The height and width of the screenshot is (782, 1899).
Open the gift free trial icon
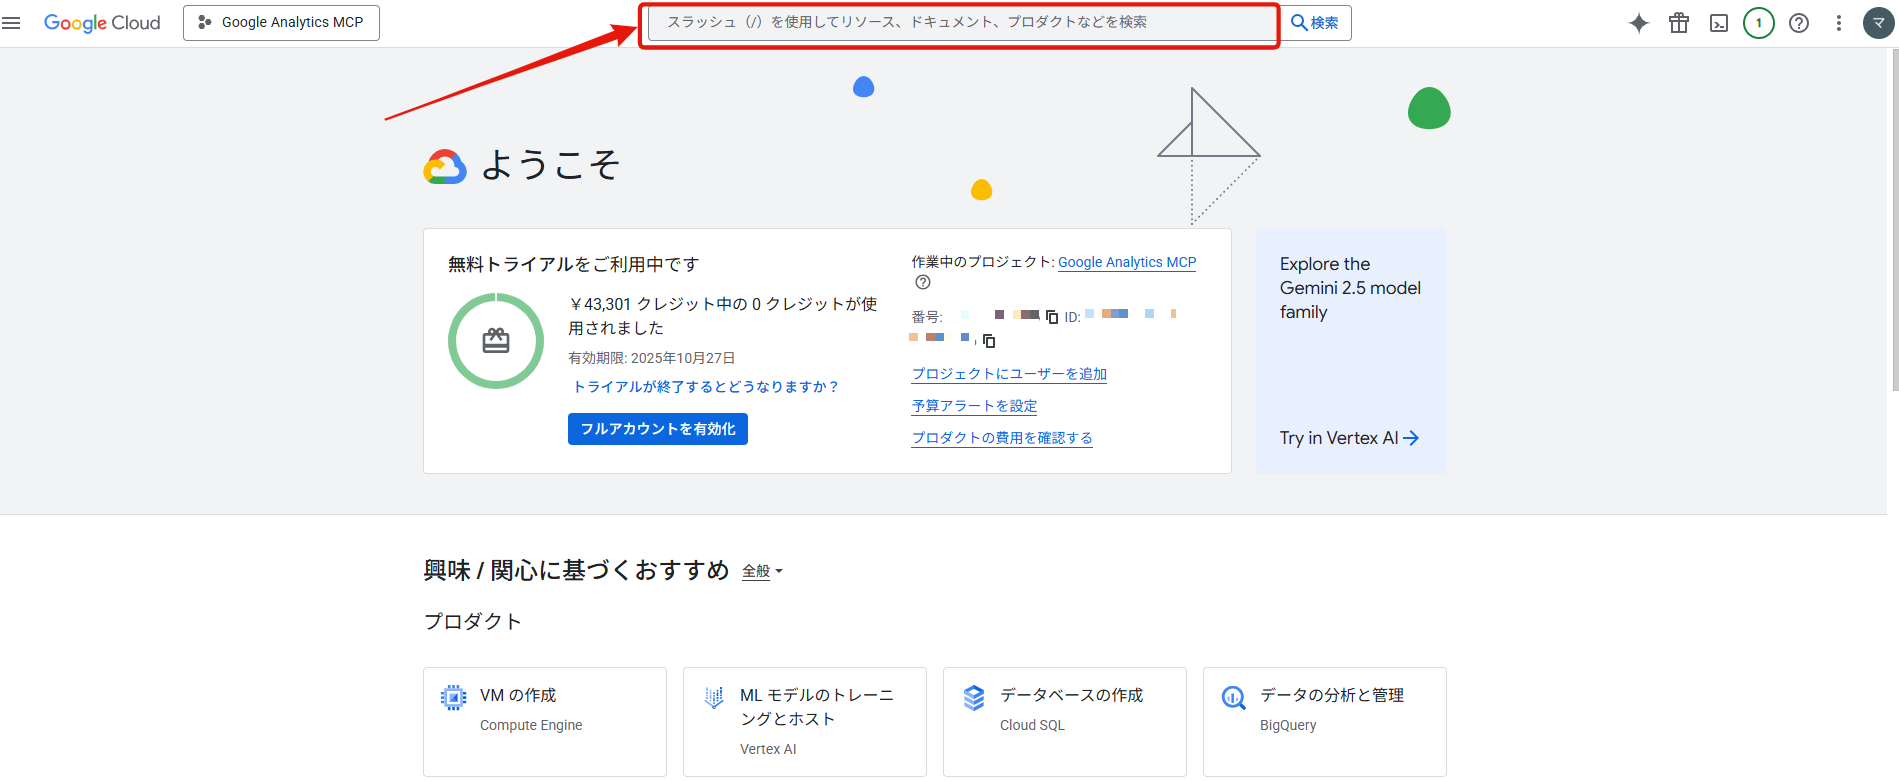click(1679, 23)
